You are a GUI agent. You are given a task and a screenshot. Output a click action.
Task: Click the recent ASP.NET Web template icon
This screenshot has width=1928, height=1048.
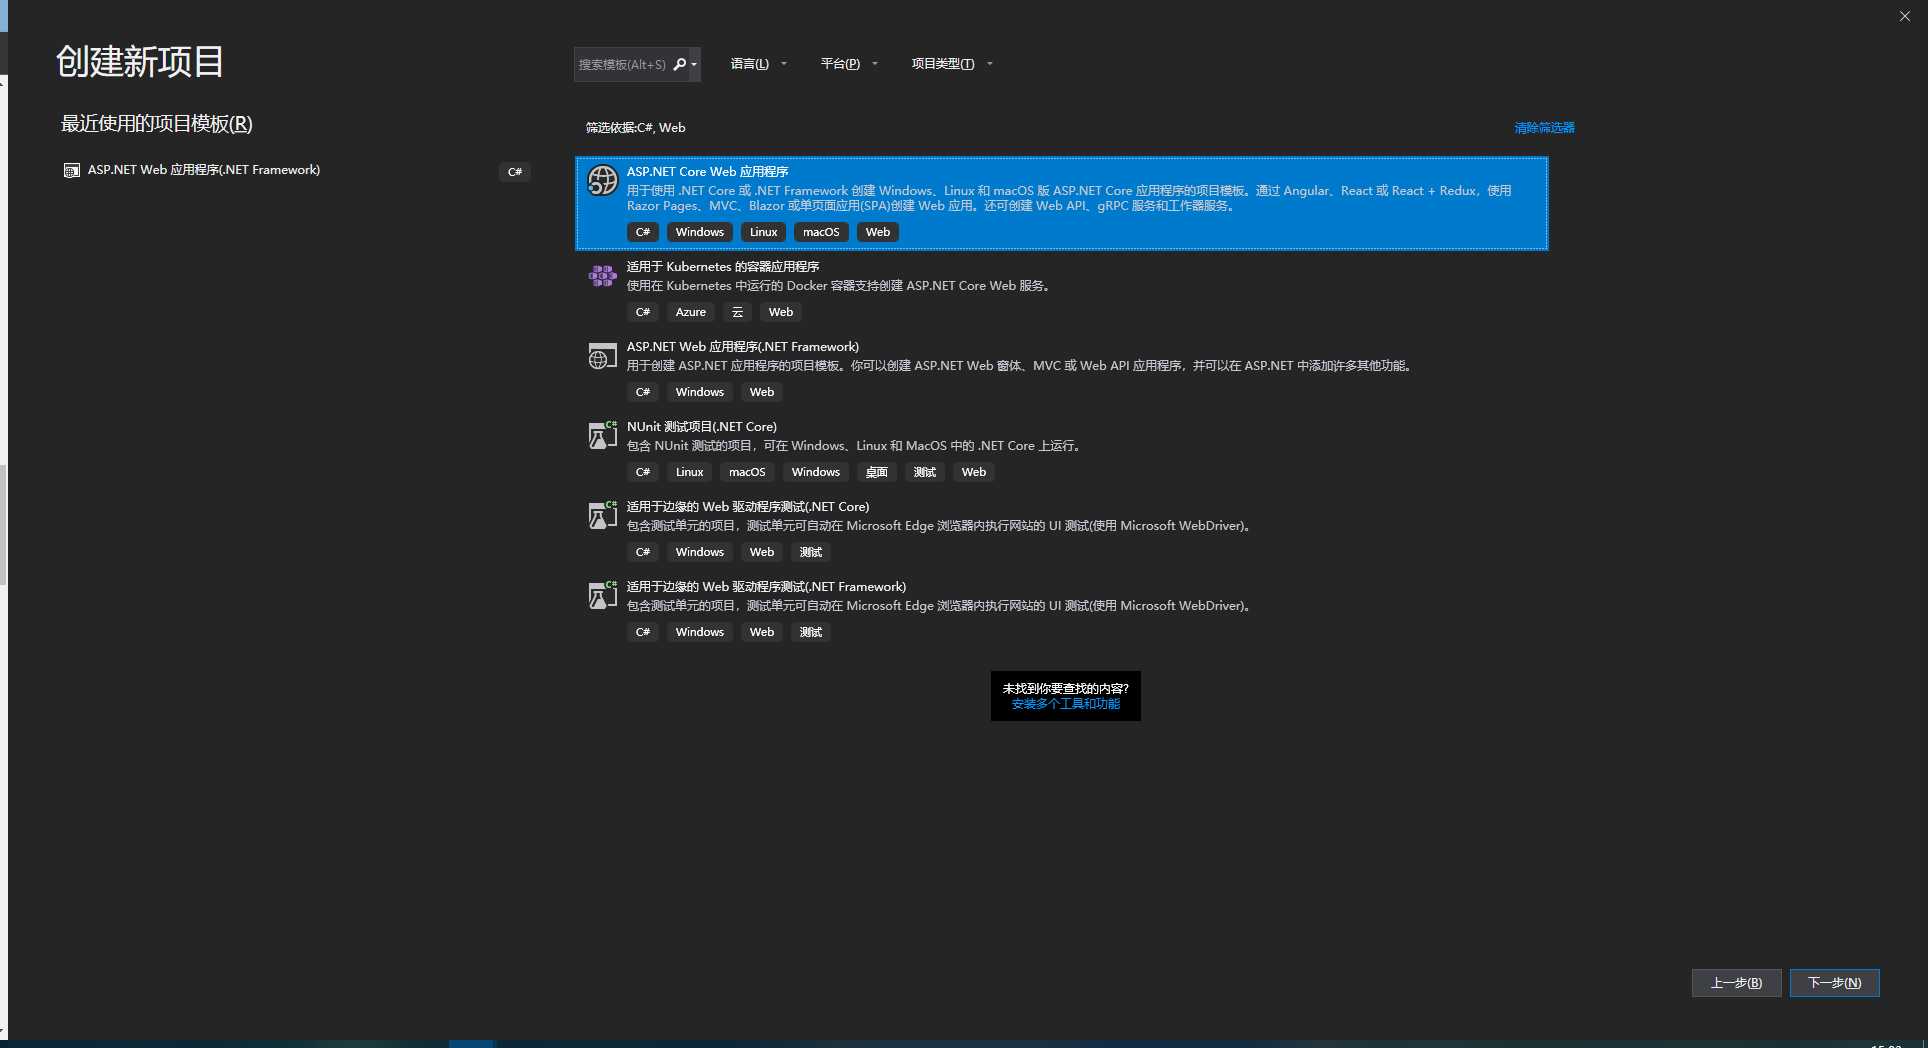71,171
